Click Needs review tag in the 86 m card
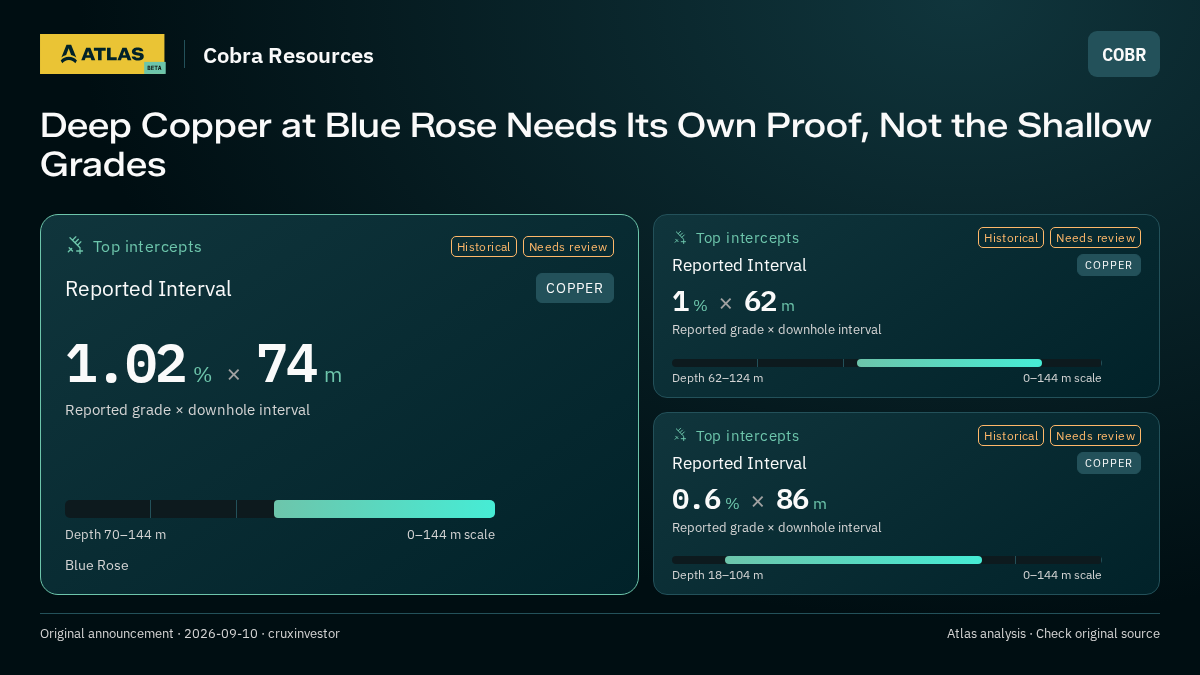This screenshot has width=1200, height=675. pyautogui.click(x=1095, y=435)
